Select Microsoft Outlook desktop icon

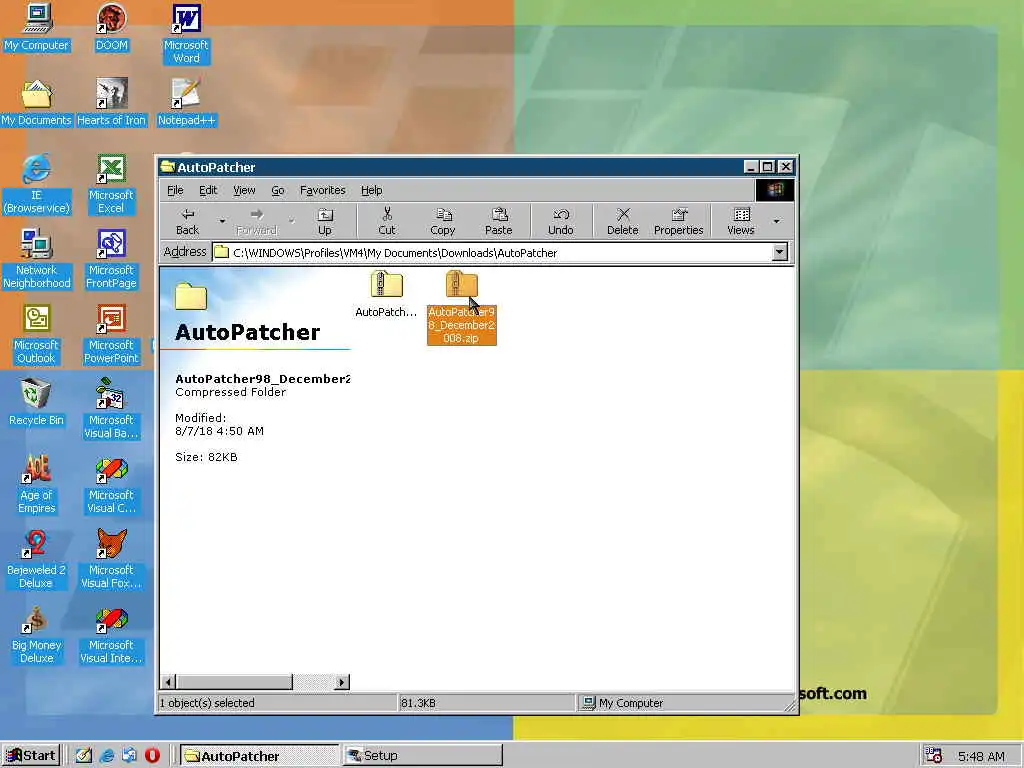[37, 334]
